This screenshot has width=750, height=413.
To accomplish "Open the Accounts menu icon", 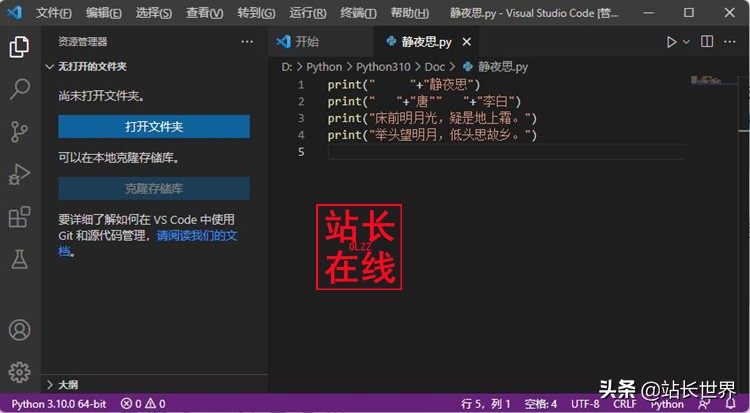I will pyautogui.click(x=19, y=330).
